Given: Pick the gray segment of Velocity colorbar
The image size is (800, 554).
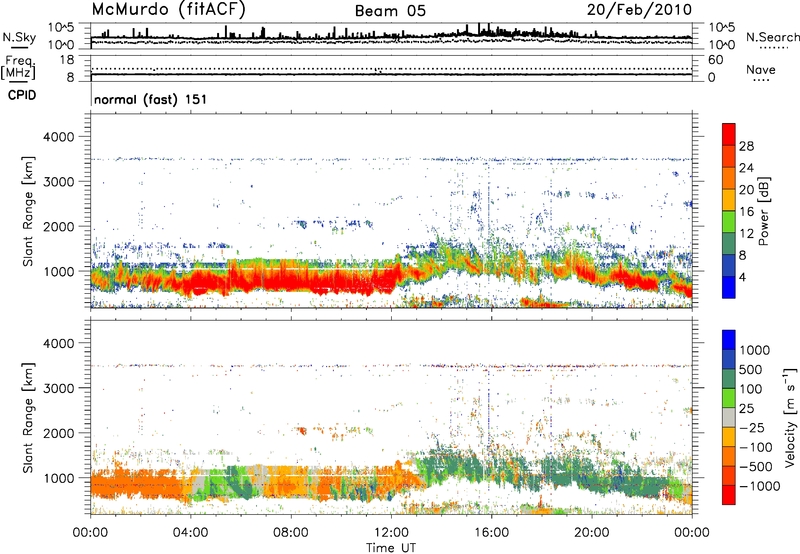Looking at the screenshot, I should coord(729,417).
